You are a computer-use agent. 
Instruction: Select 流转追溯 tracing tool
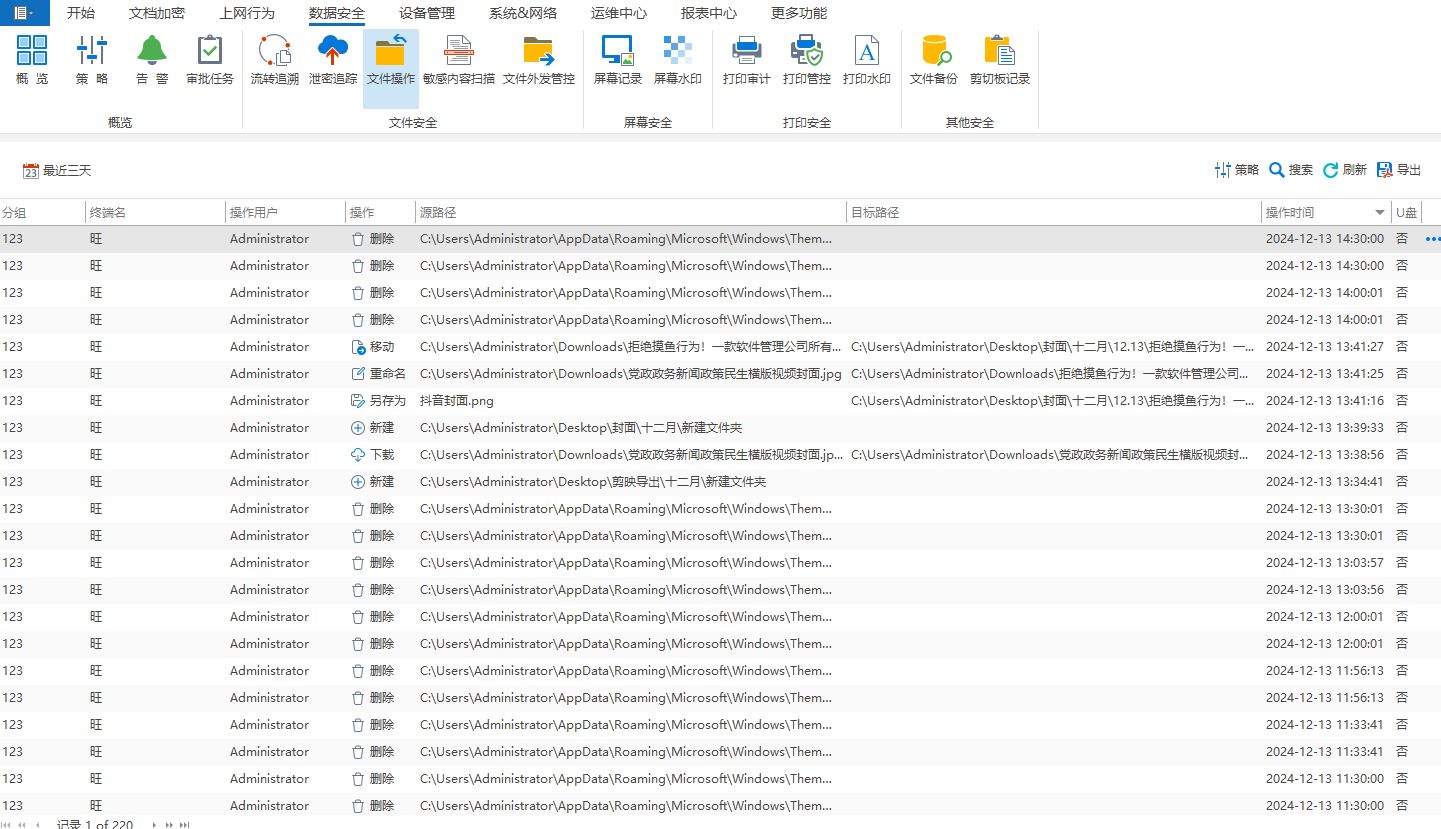point(274,60)
